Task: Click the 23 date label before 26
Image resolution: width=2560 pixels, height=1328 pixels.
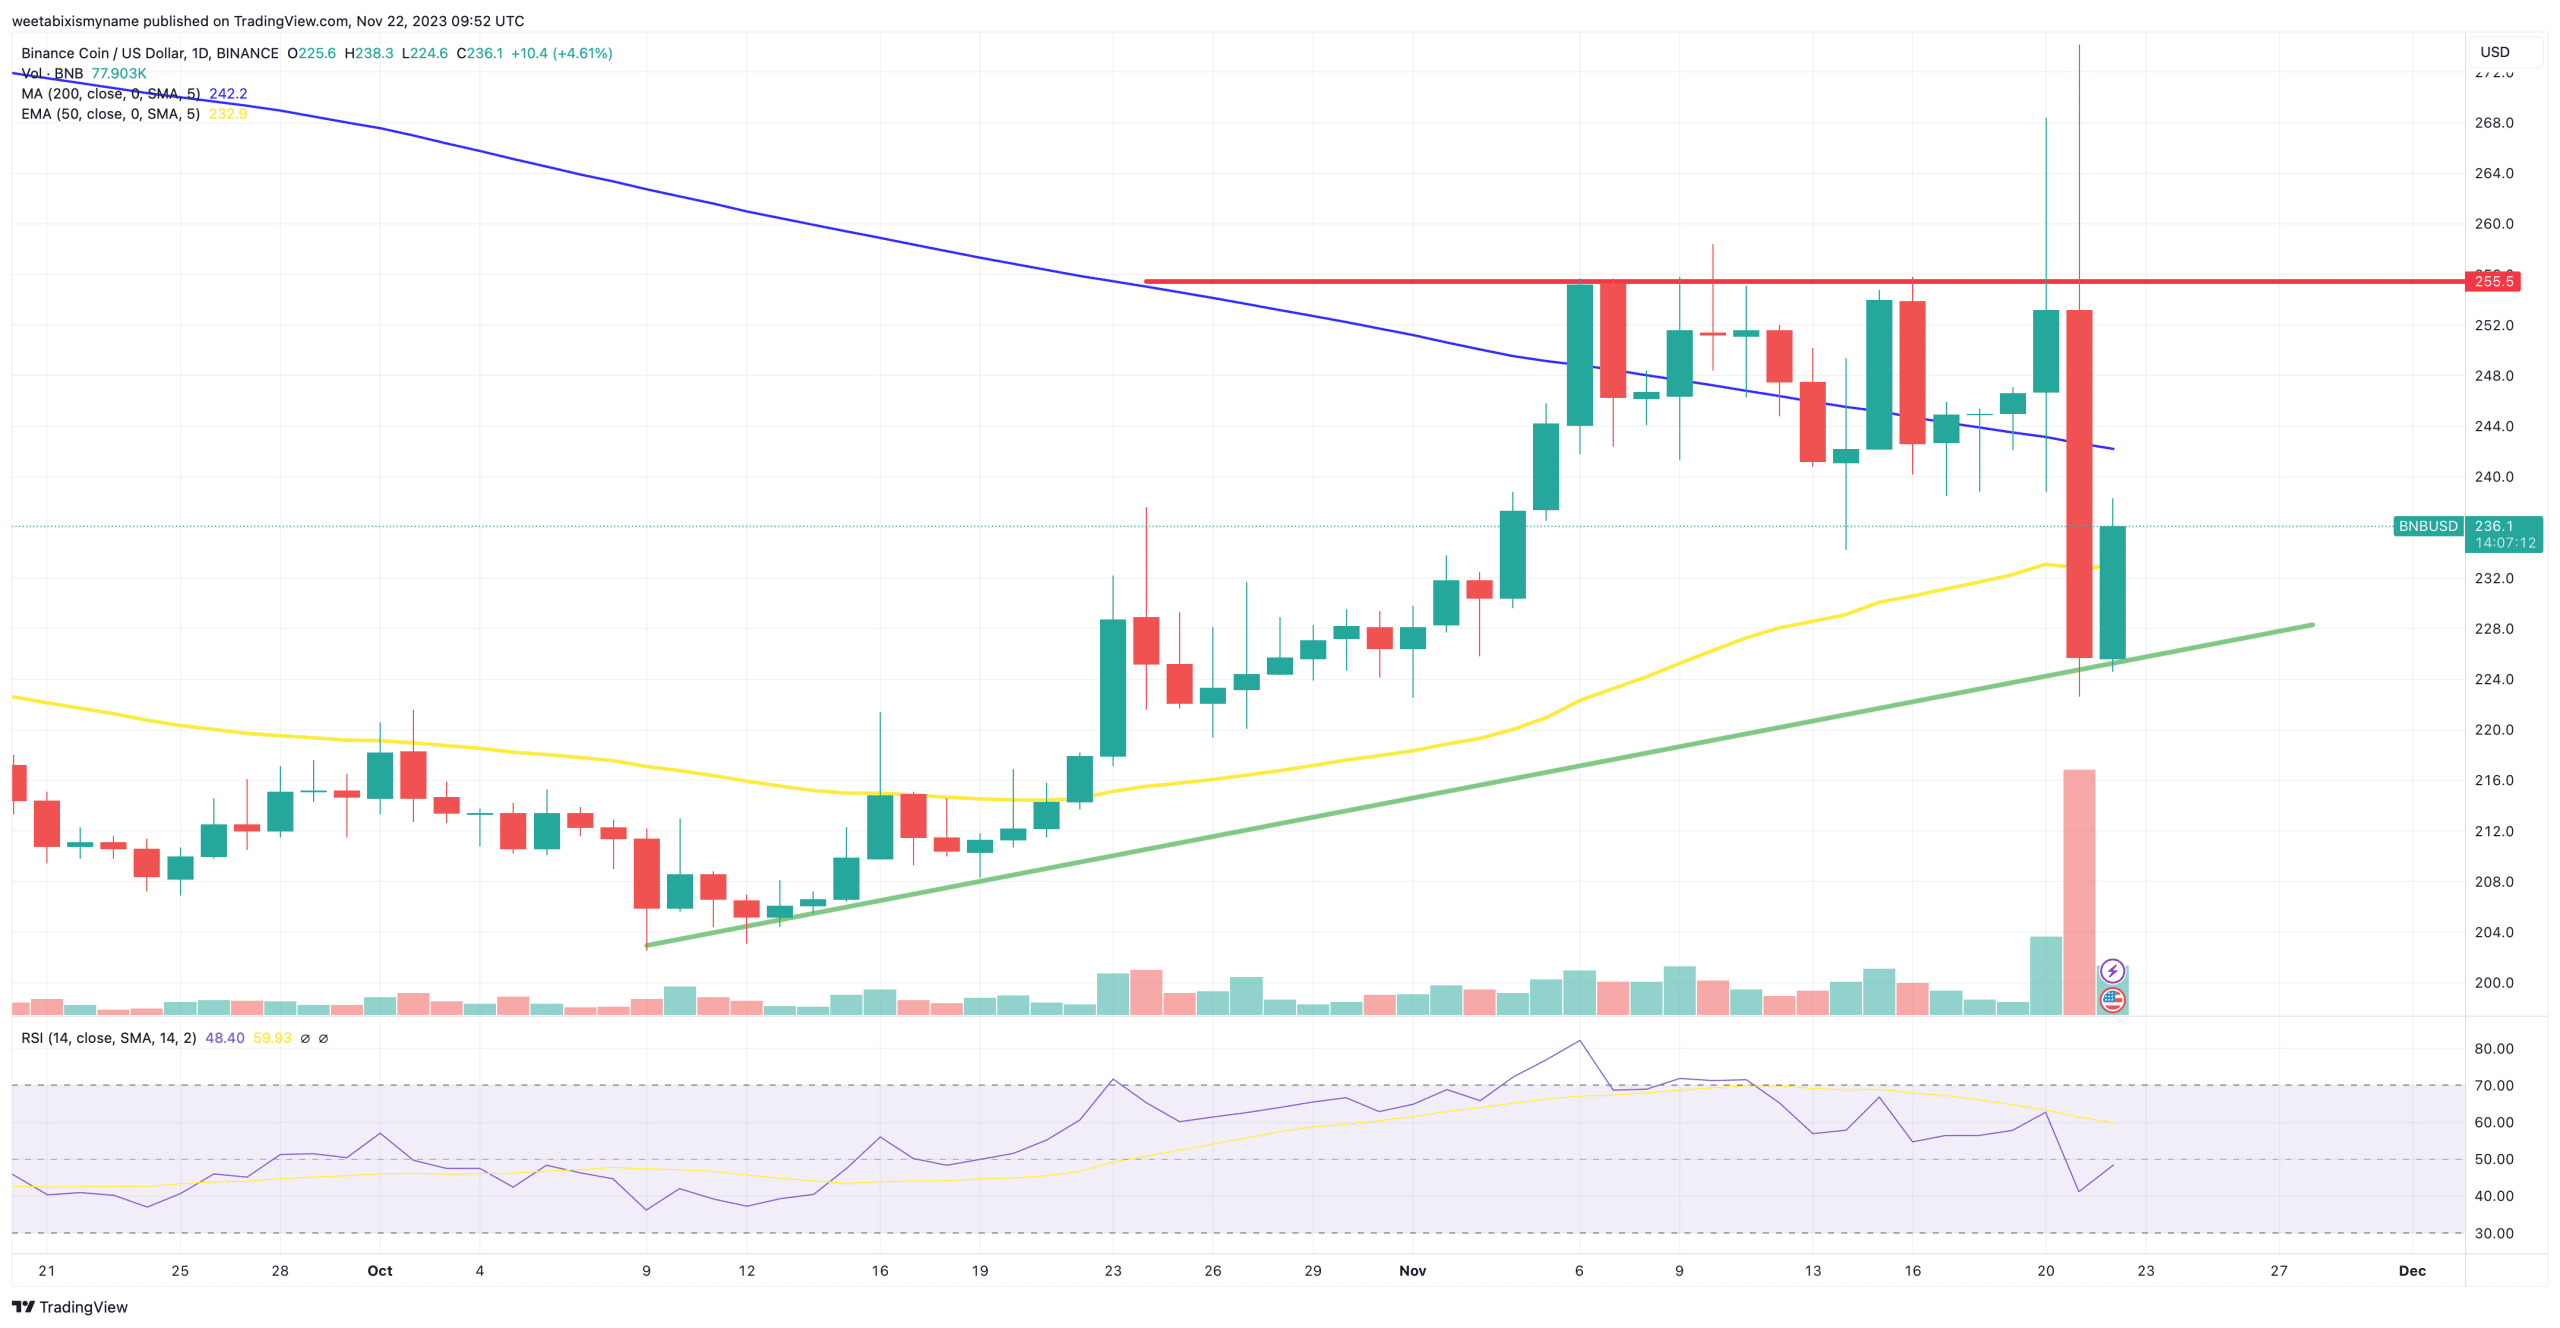Action: click(x=1113, y=1270)
